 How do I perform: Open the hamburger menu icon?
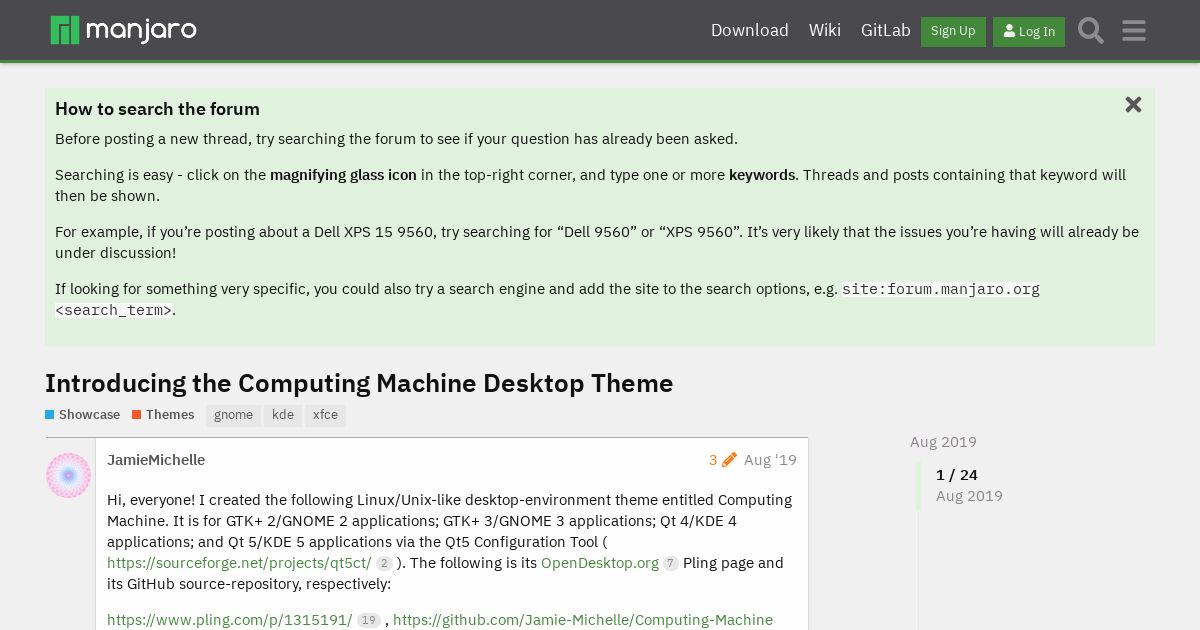tap(1134, 31)
